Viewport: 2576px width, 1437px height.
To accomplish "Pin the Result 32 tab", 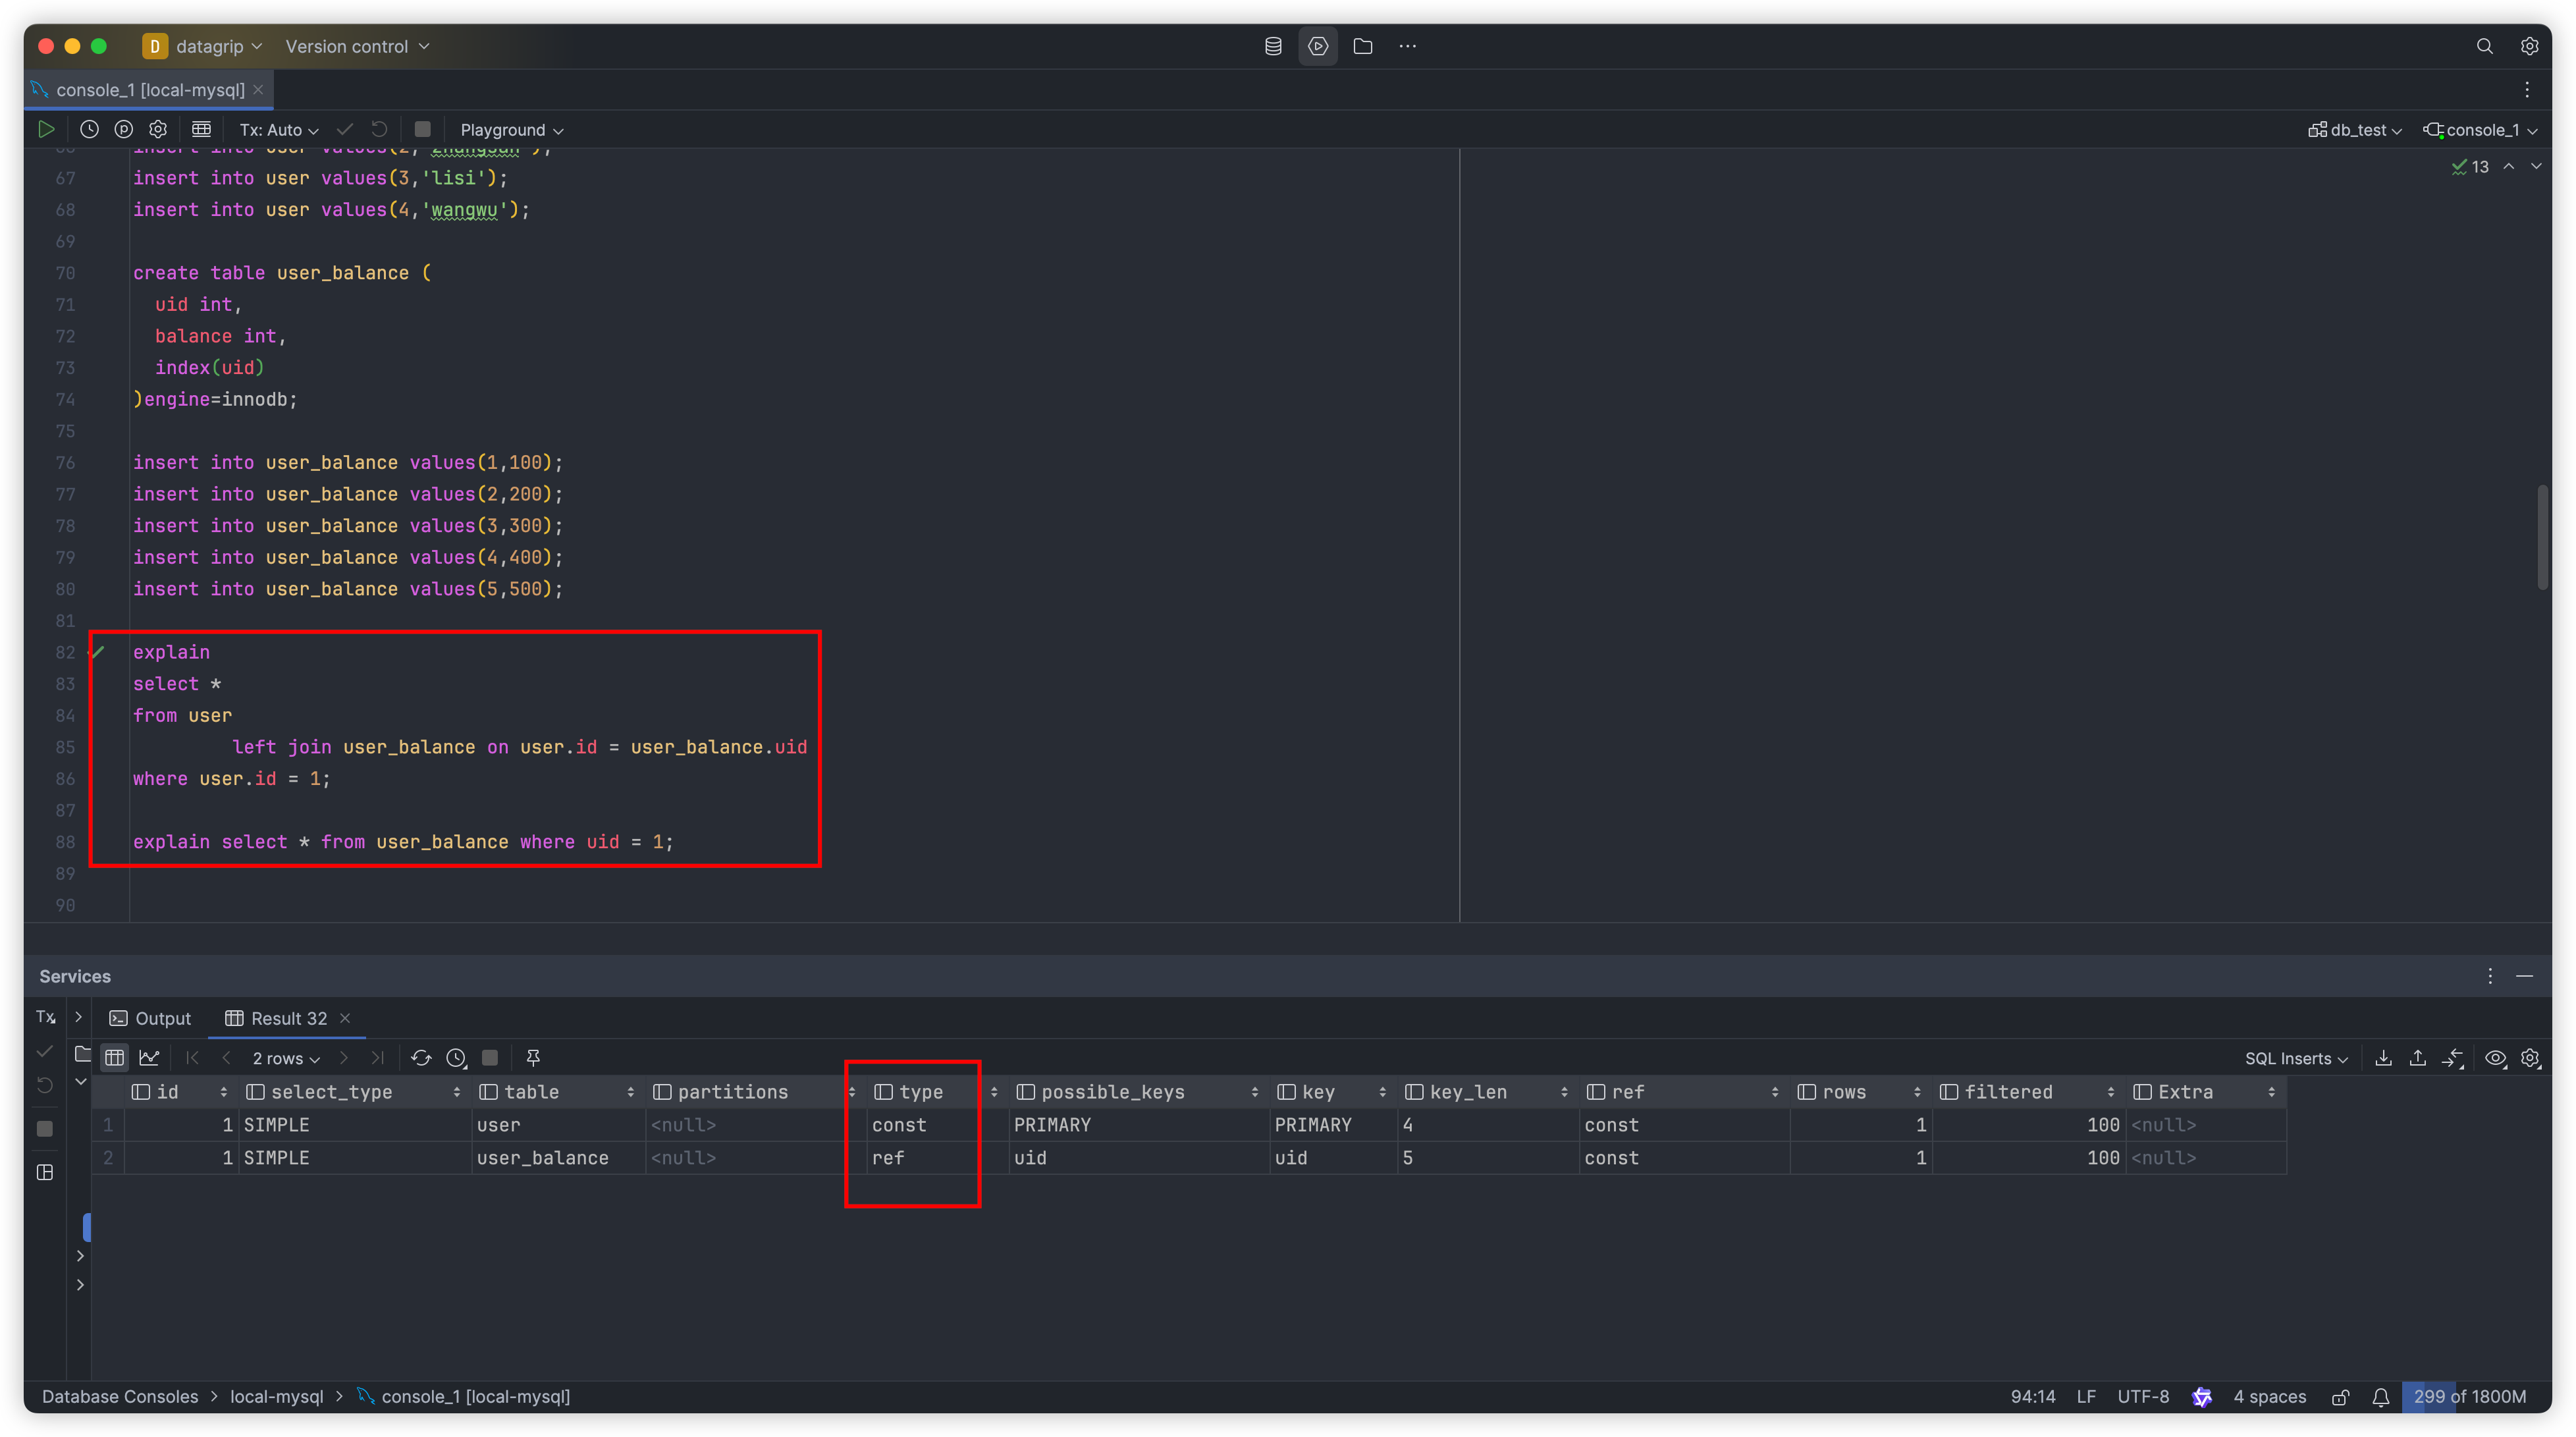I will pos(533,1057).
